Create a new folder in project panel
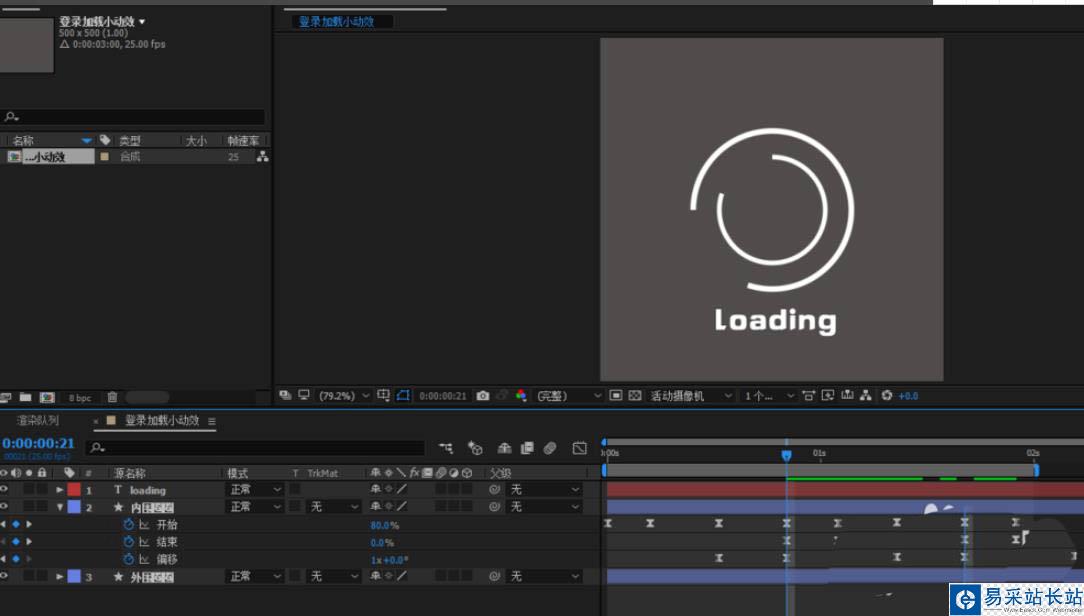The height and width of the screenshot is (616, 1084). point(26,397)
